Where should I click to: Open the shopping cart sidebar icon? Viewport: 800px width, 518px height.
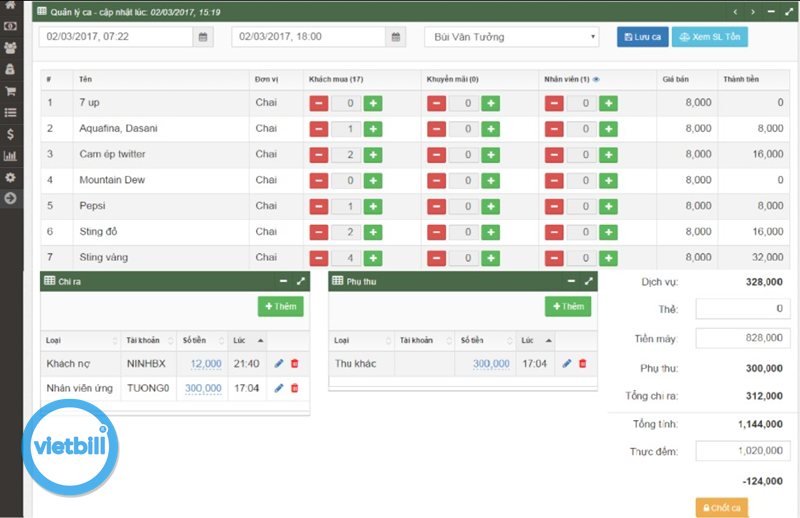[10, 91]
